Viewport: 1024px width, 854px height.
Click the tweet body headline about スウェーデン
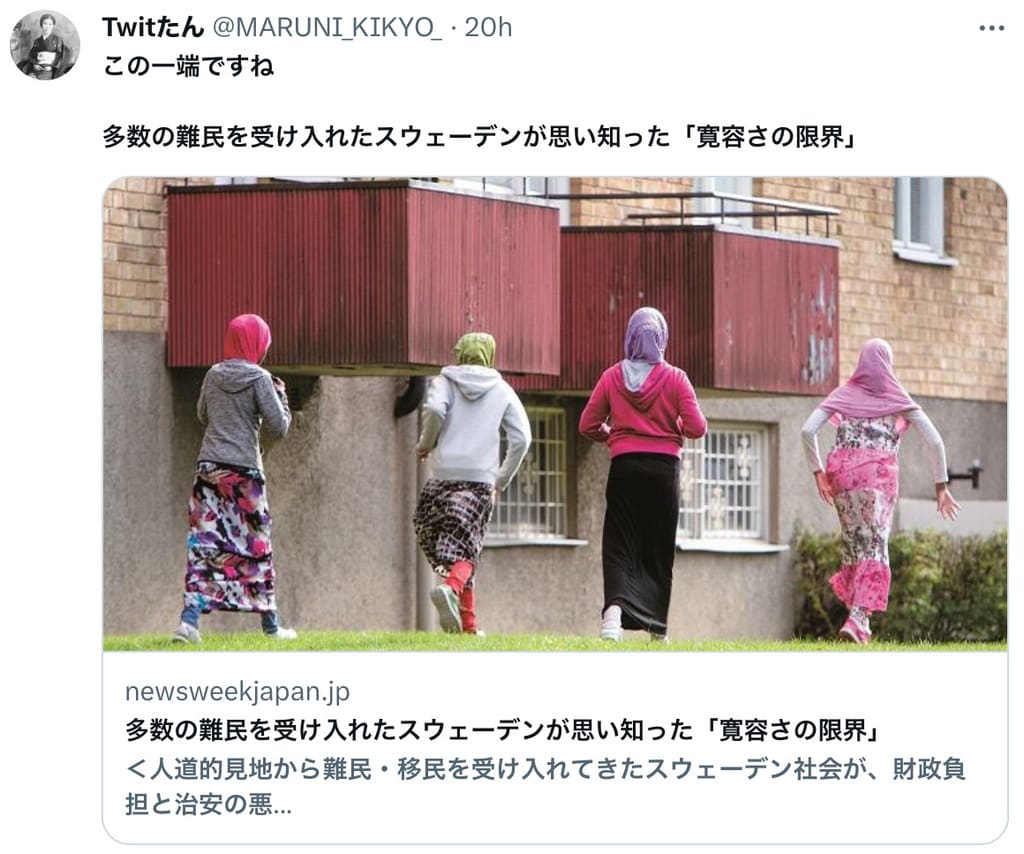[x=479, y=137]
